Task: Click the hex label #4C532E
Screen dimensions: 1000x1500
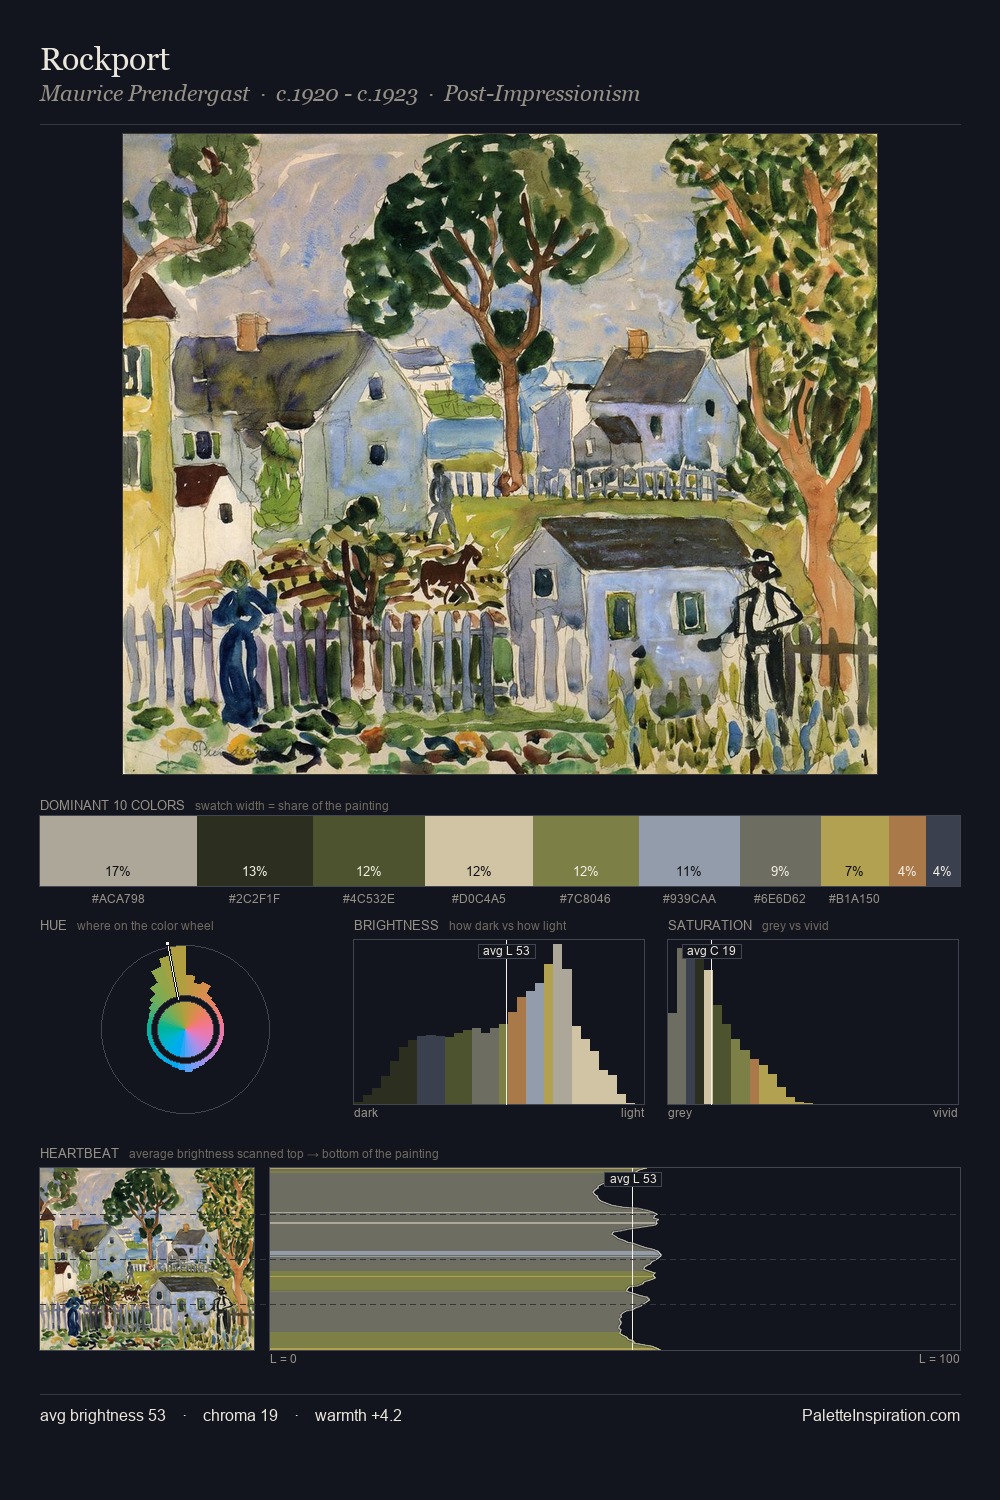Action: [x=368, y=899]
